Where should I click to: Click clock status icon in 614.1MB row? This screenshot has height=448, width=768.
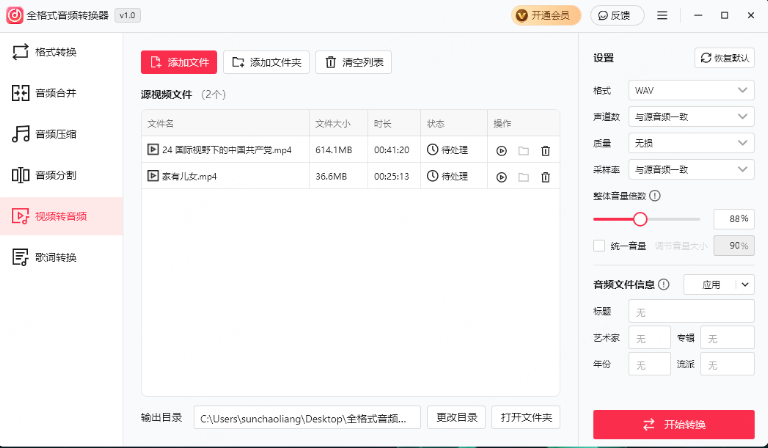click(x=432, y=149)
